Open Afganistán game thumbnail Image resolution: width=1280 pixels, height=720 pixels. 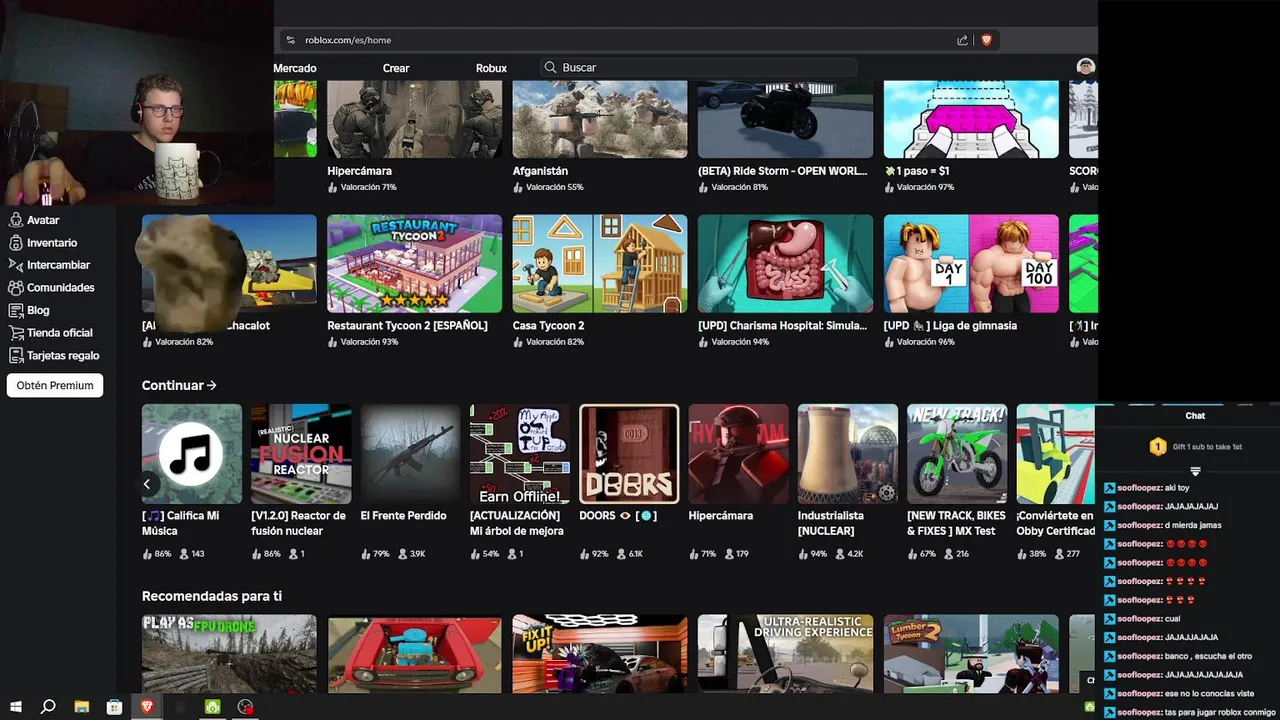click(600, 119)
